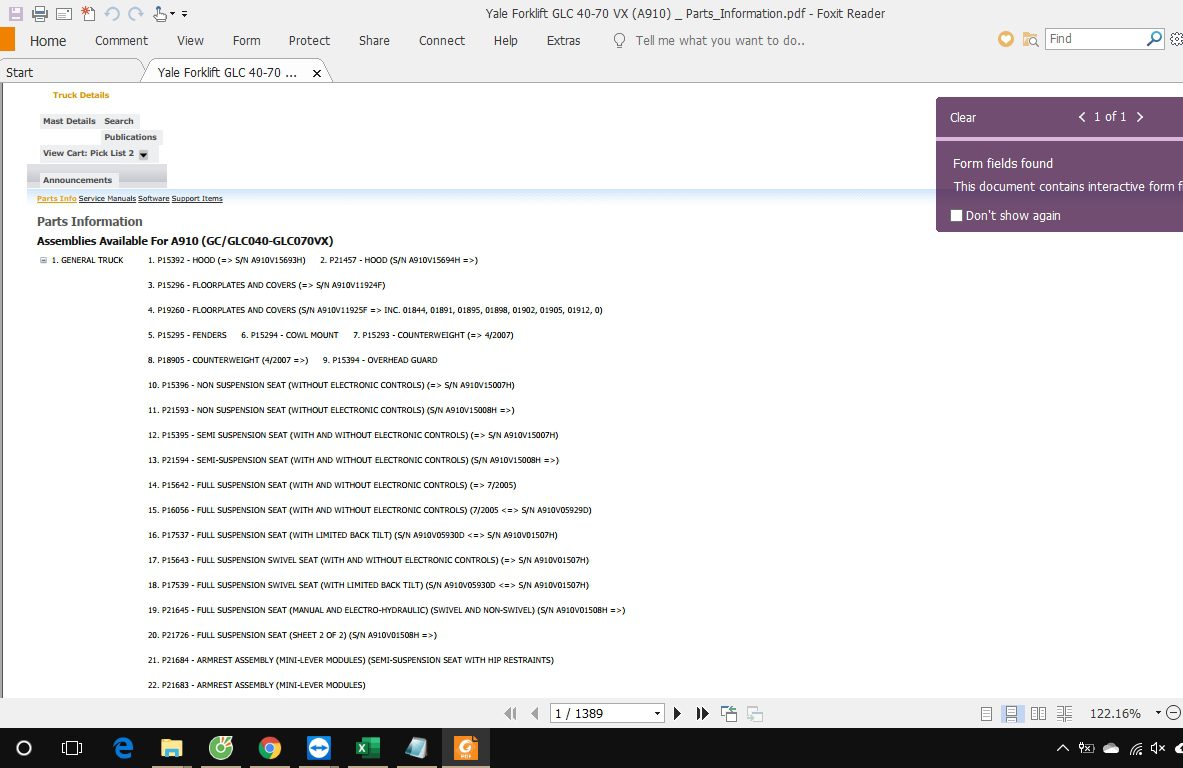Click the folder search icon beside Find
This screenshot has width=1183, height=768.
1030,39
